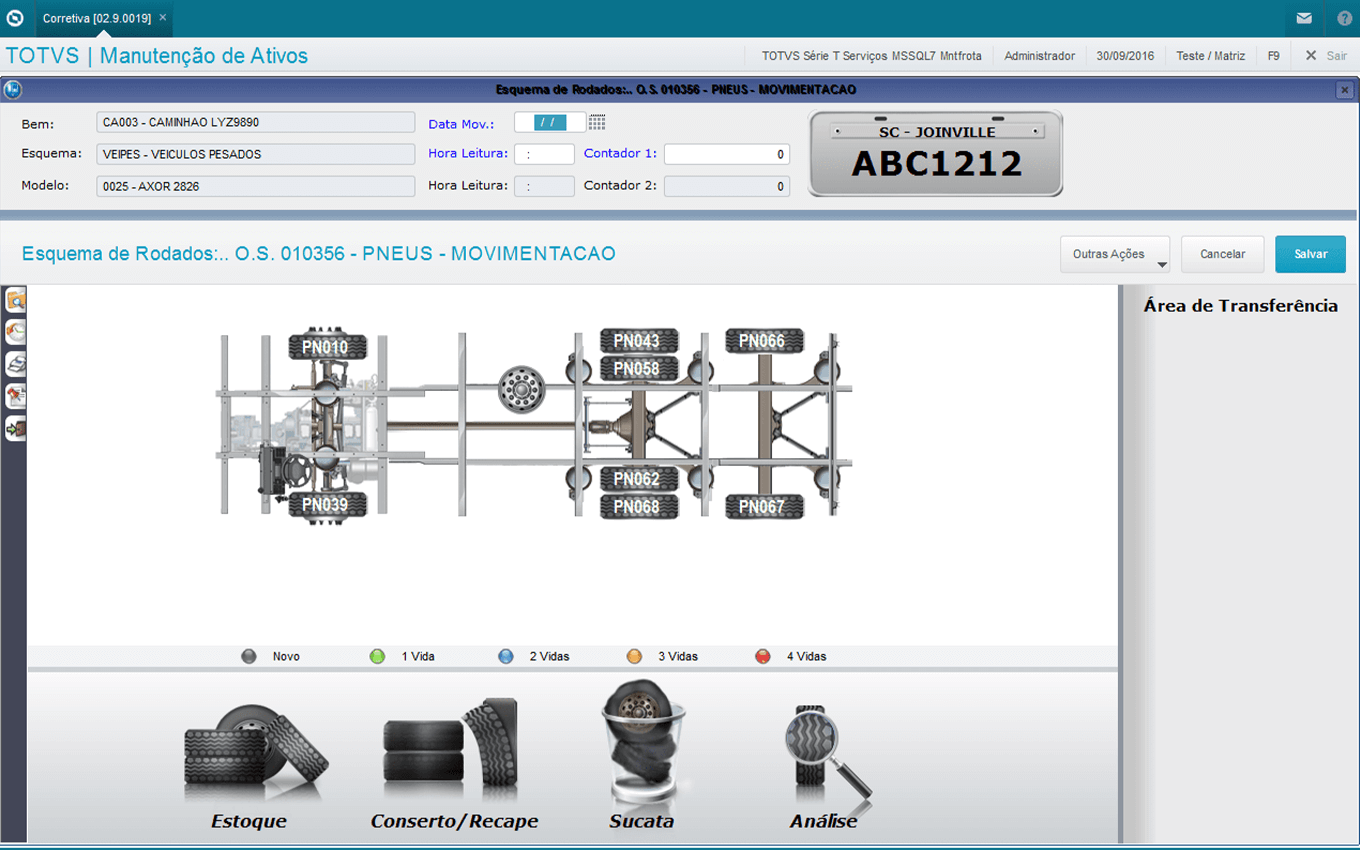Click the folder search icon in left sidebar
Image resolution: width=1360 pixels, height=850 pixels.
click(x=15, y=300)
